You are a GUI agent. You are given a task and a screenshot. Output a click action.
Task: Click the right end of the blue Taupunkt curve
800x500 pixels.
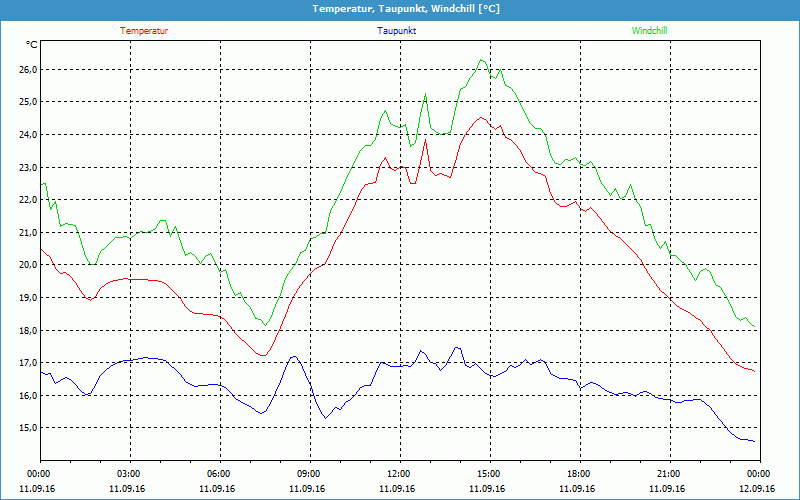[x=754, y=441]
